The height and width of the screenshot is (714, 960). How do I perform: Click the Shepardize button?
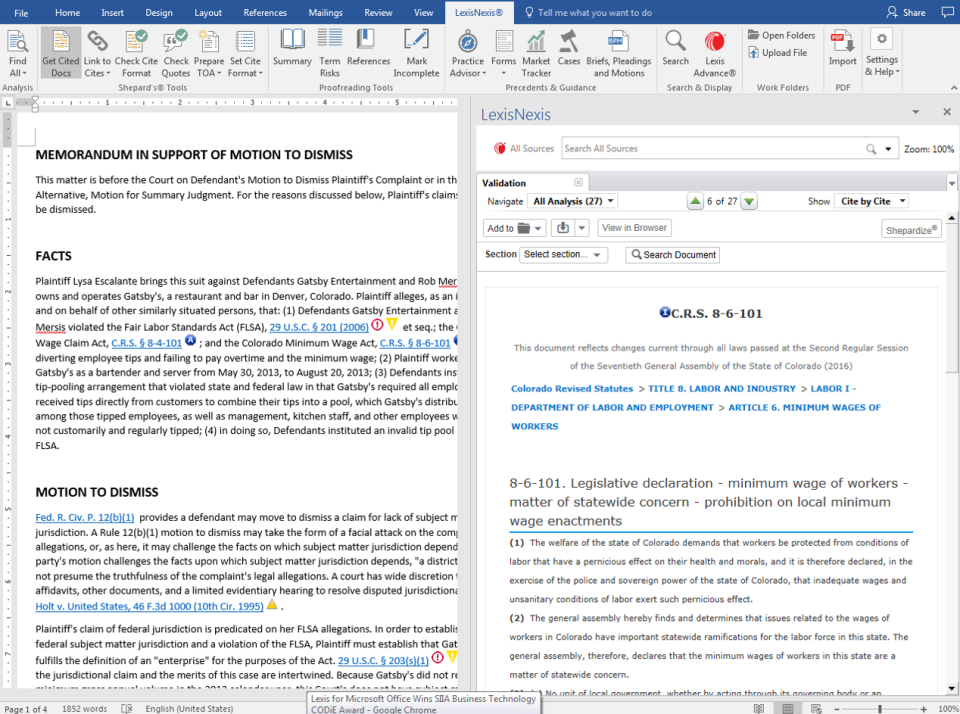[x=911, y=230]
